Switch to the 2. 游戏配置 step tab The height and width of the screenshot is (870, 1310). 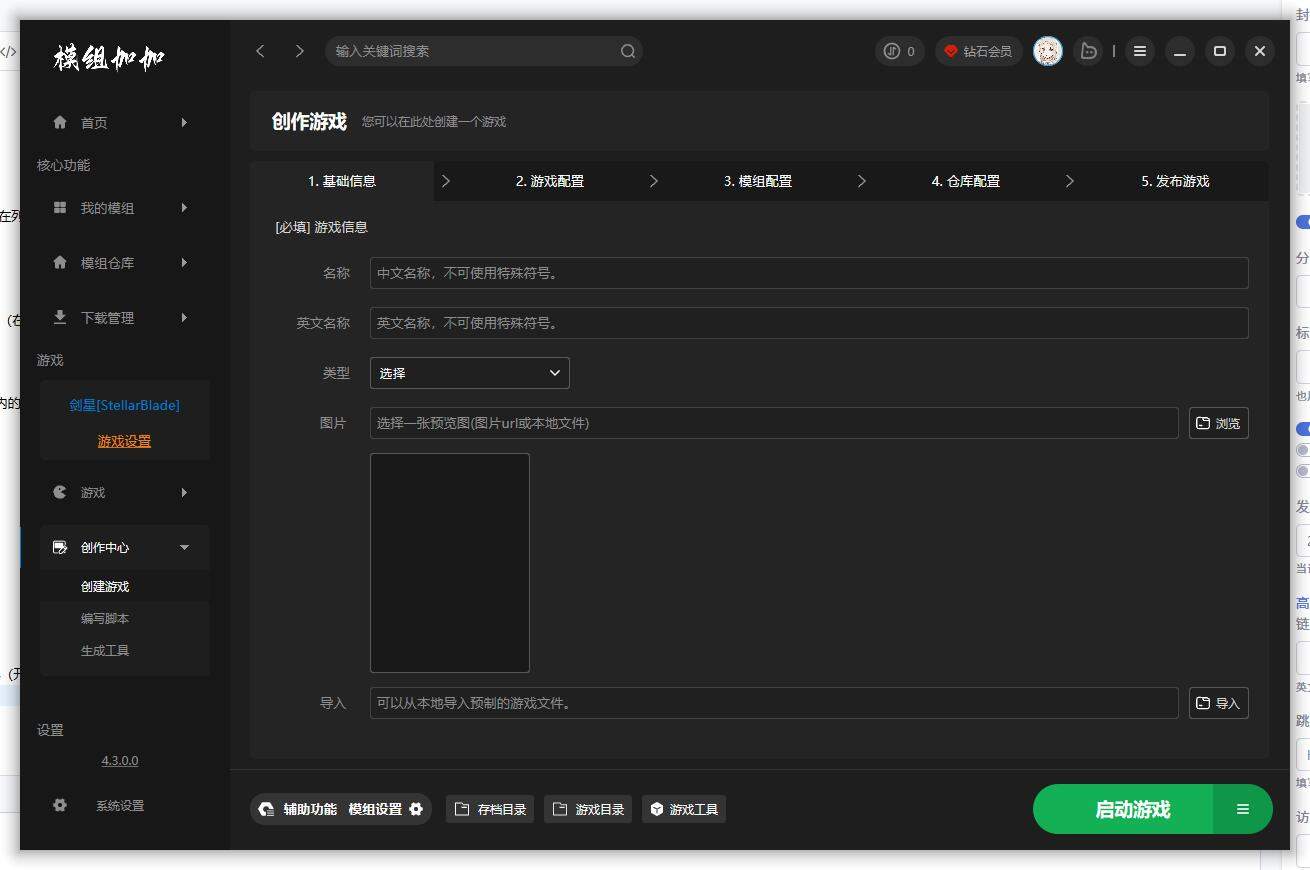pos(549,181)
